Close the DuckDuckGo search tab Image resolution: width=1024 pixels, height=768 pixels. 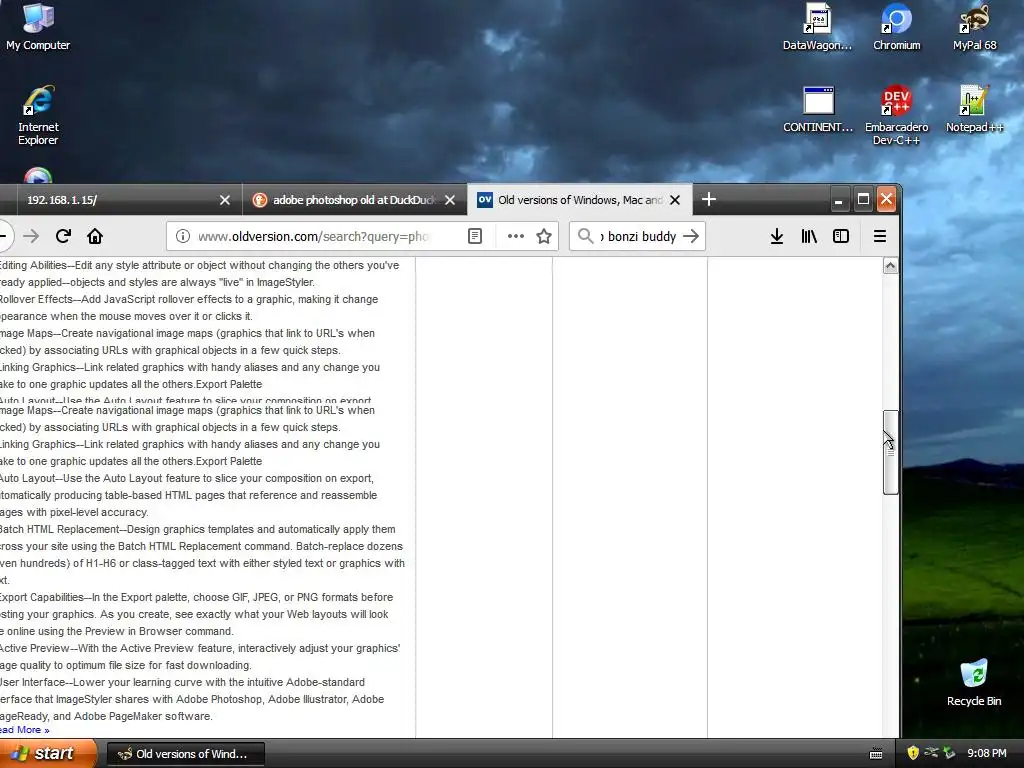[x=450, y=200]
